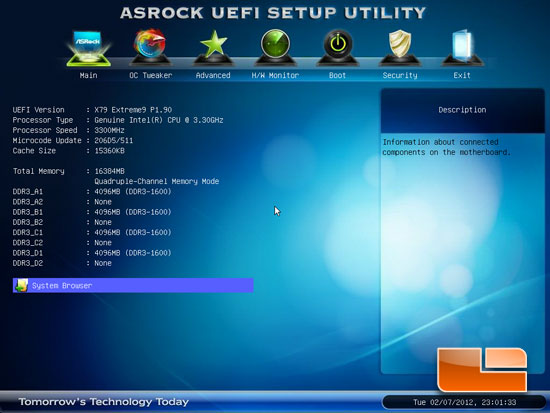Go to the Advanced tab label
The image size is (550, 413).
213,75
